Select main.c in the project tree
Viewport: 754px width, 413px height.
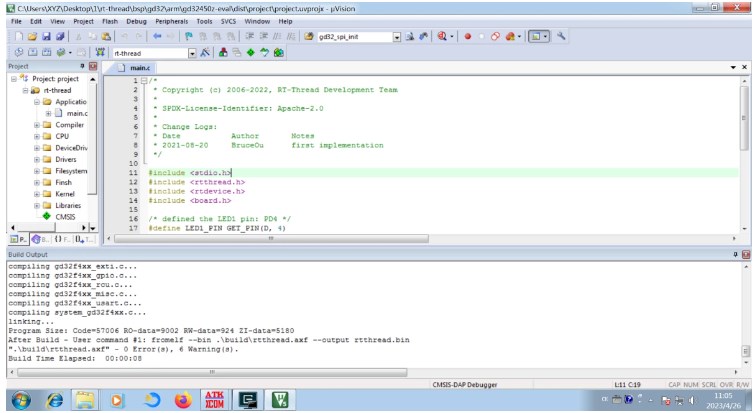(76, 113)
